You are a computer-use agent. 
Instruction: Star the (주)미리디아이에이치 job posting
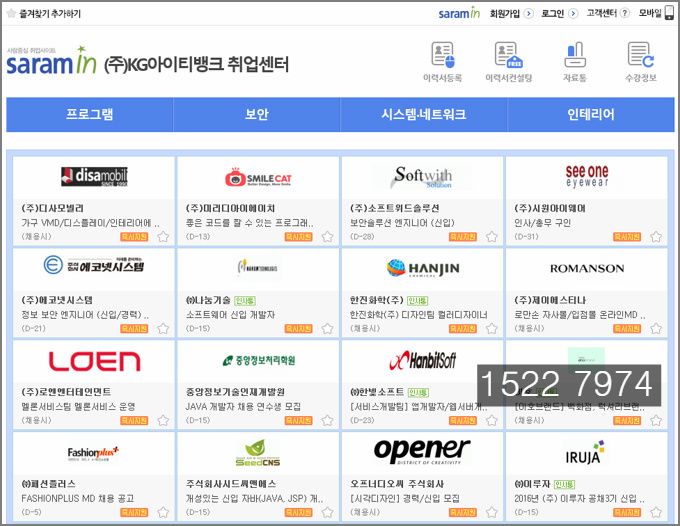(x=327, y=237)
